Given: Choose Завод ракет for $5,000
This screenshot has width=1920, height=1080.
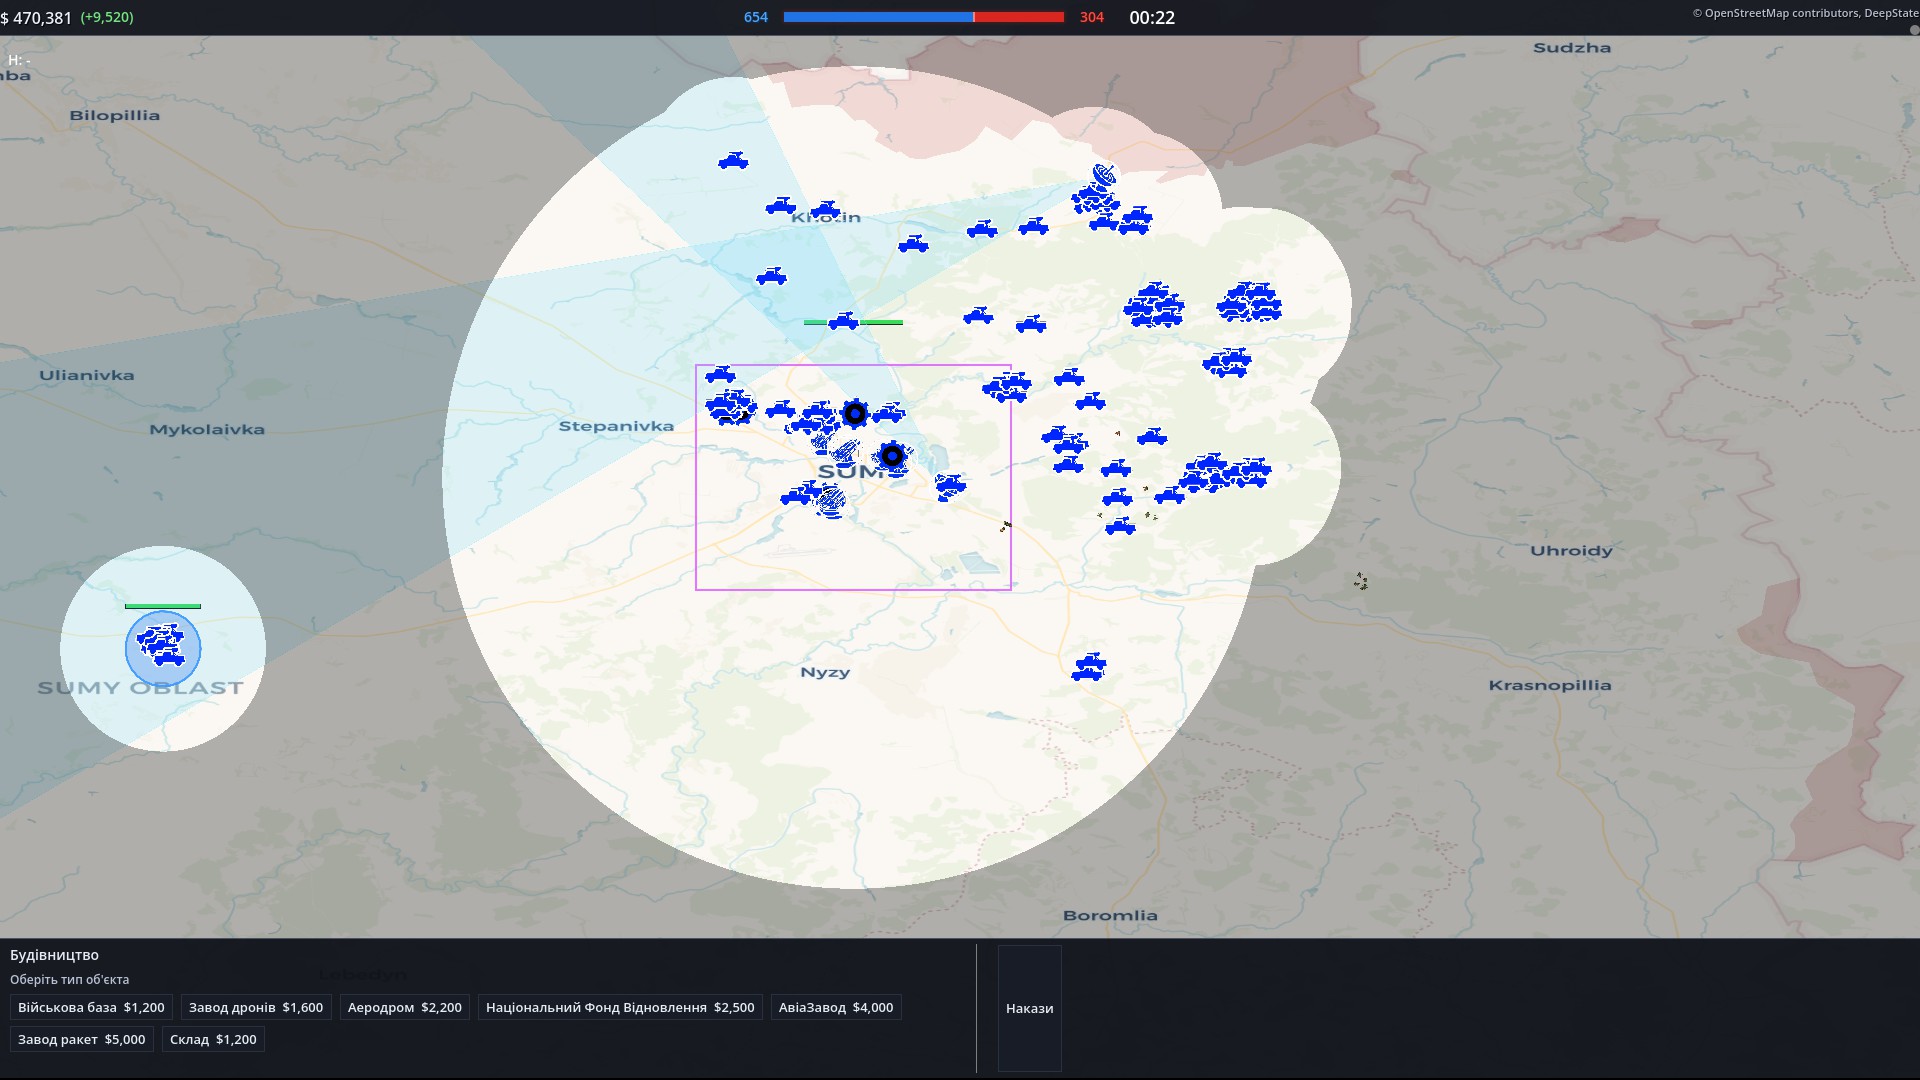Looking at the screenshot, I should [82, 1039].
